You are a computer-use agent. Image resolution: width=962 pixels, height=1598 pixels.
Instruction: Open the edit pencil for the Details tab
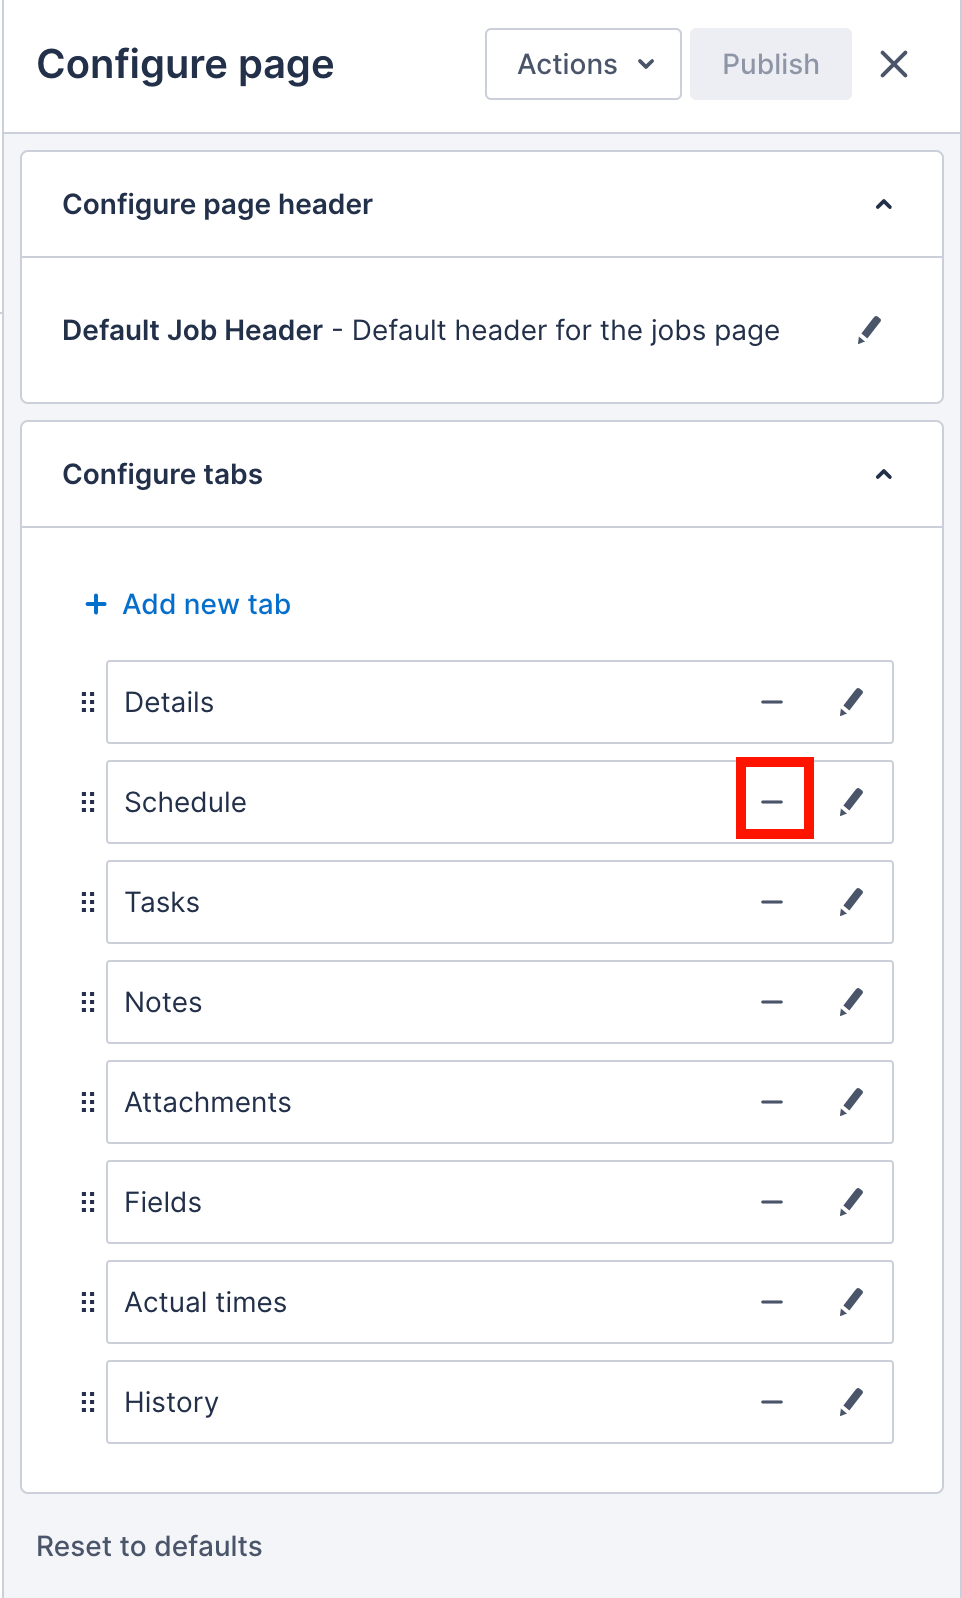tap(851, 702)
